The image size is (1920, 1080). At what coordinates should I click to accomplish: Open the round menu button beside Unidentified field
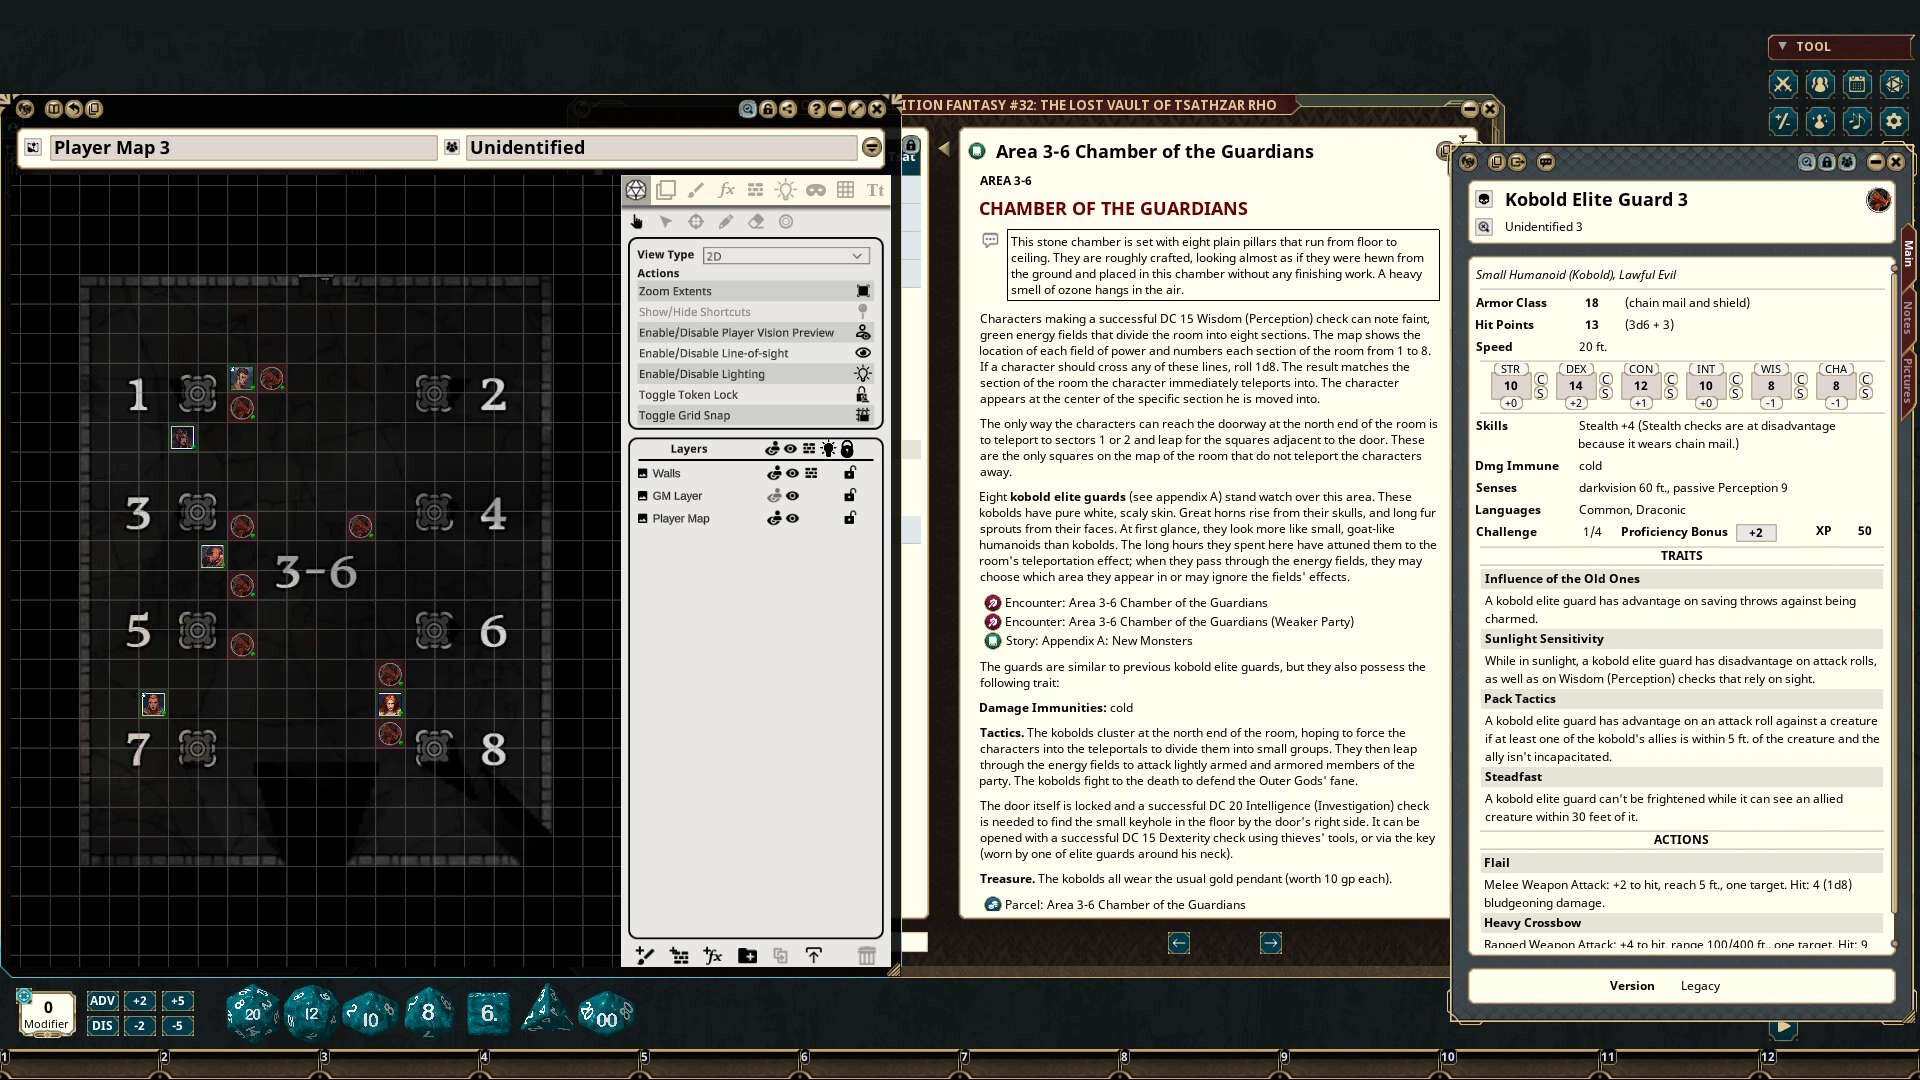(x=872, y=148)
